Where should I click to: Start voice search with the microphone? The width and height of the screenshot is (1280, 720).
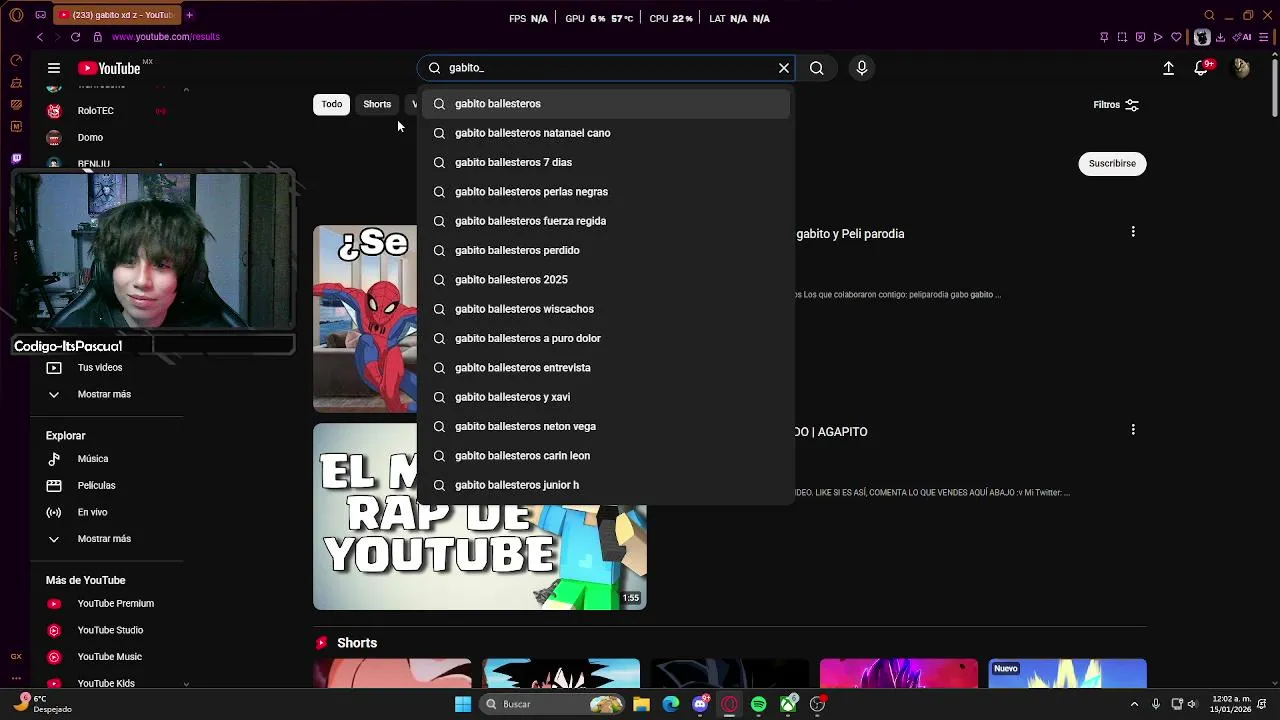pos(862,68)
